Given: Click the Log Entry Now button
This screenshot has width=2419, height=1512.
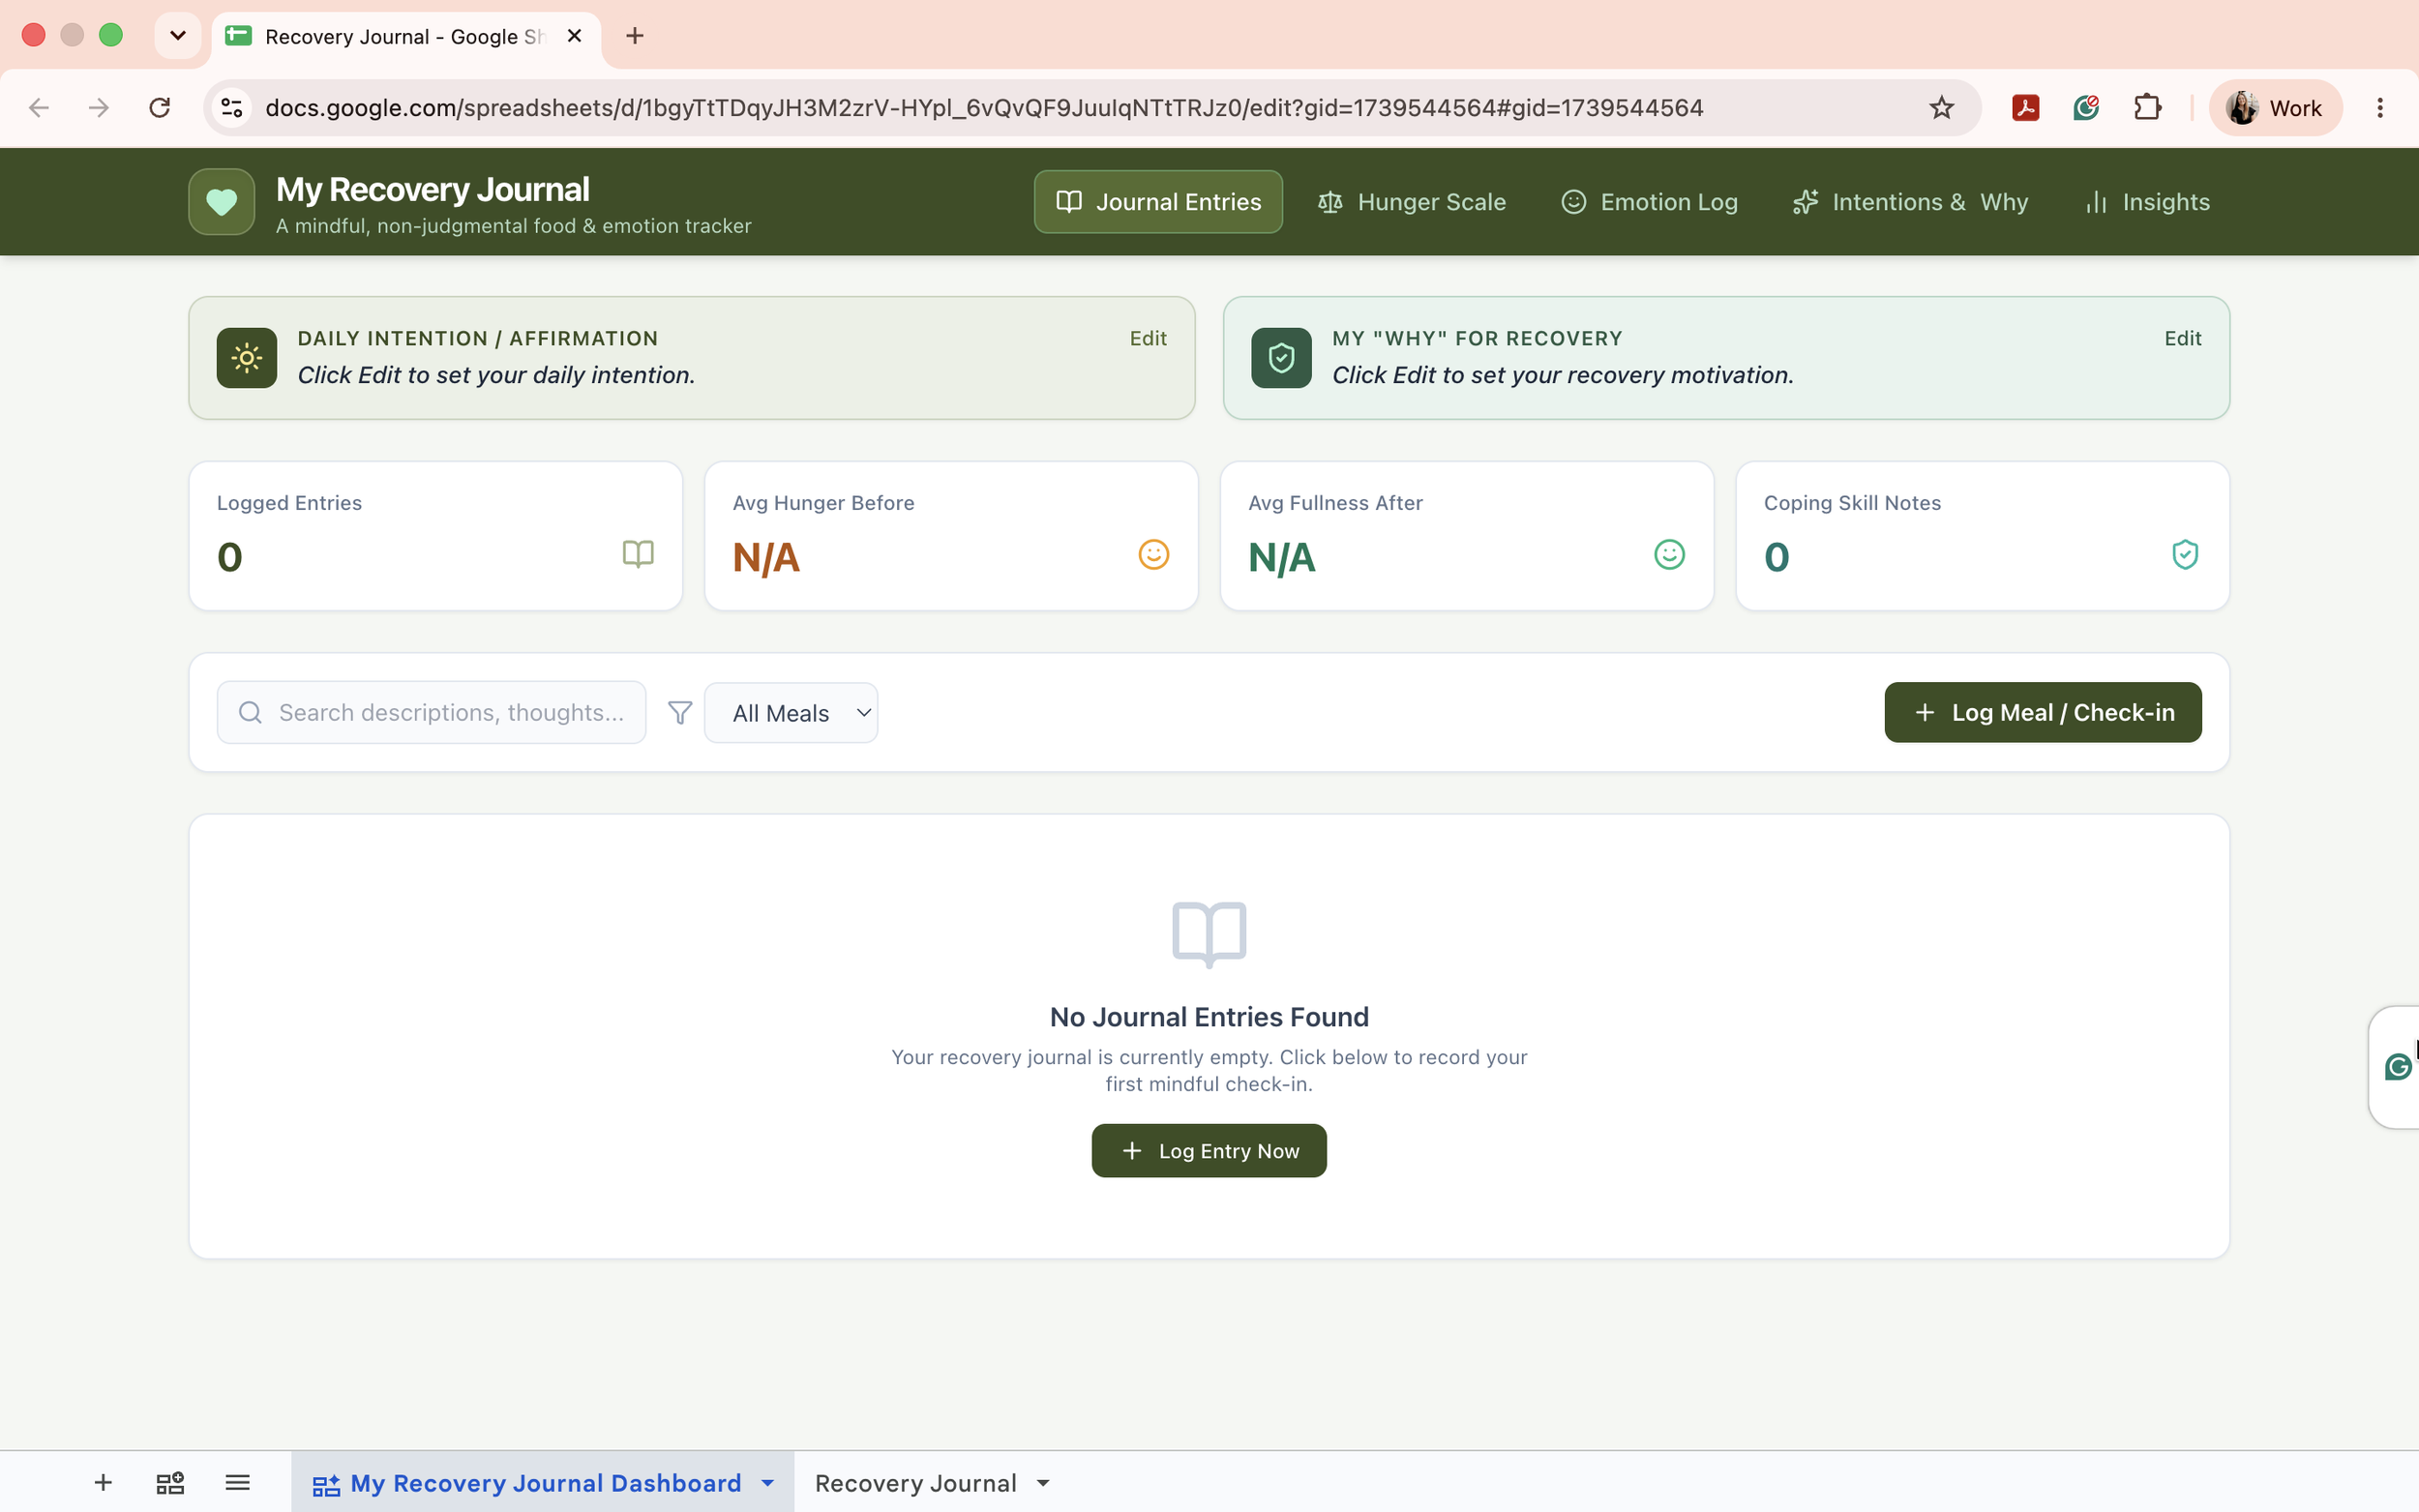Looking at the screenshot, I should point(1208,1150).
